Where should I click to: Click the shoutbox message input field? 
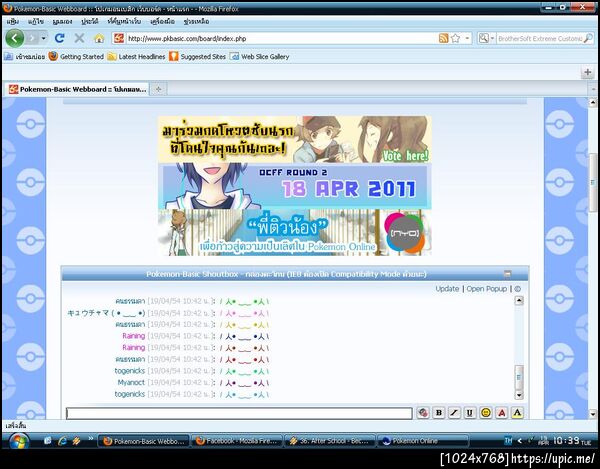239,414
